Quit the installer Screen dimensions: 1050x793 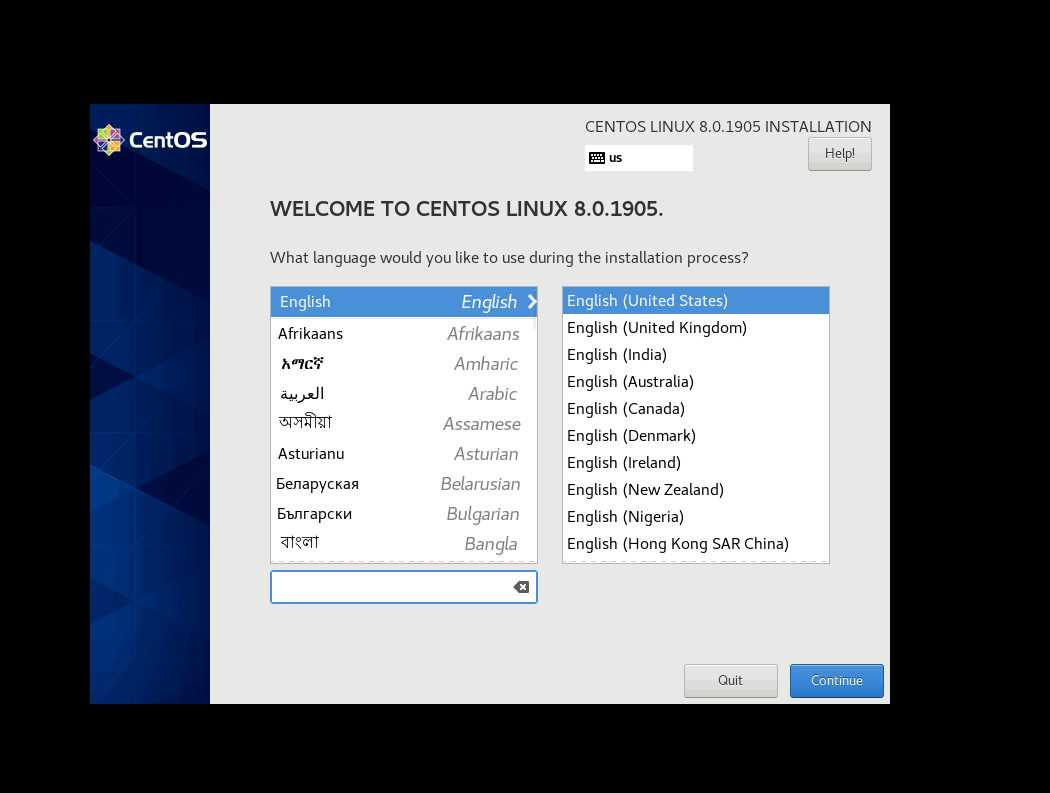(x=731, y=680)
